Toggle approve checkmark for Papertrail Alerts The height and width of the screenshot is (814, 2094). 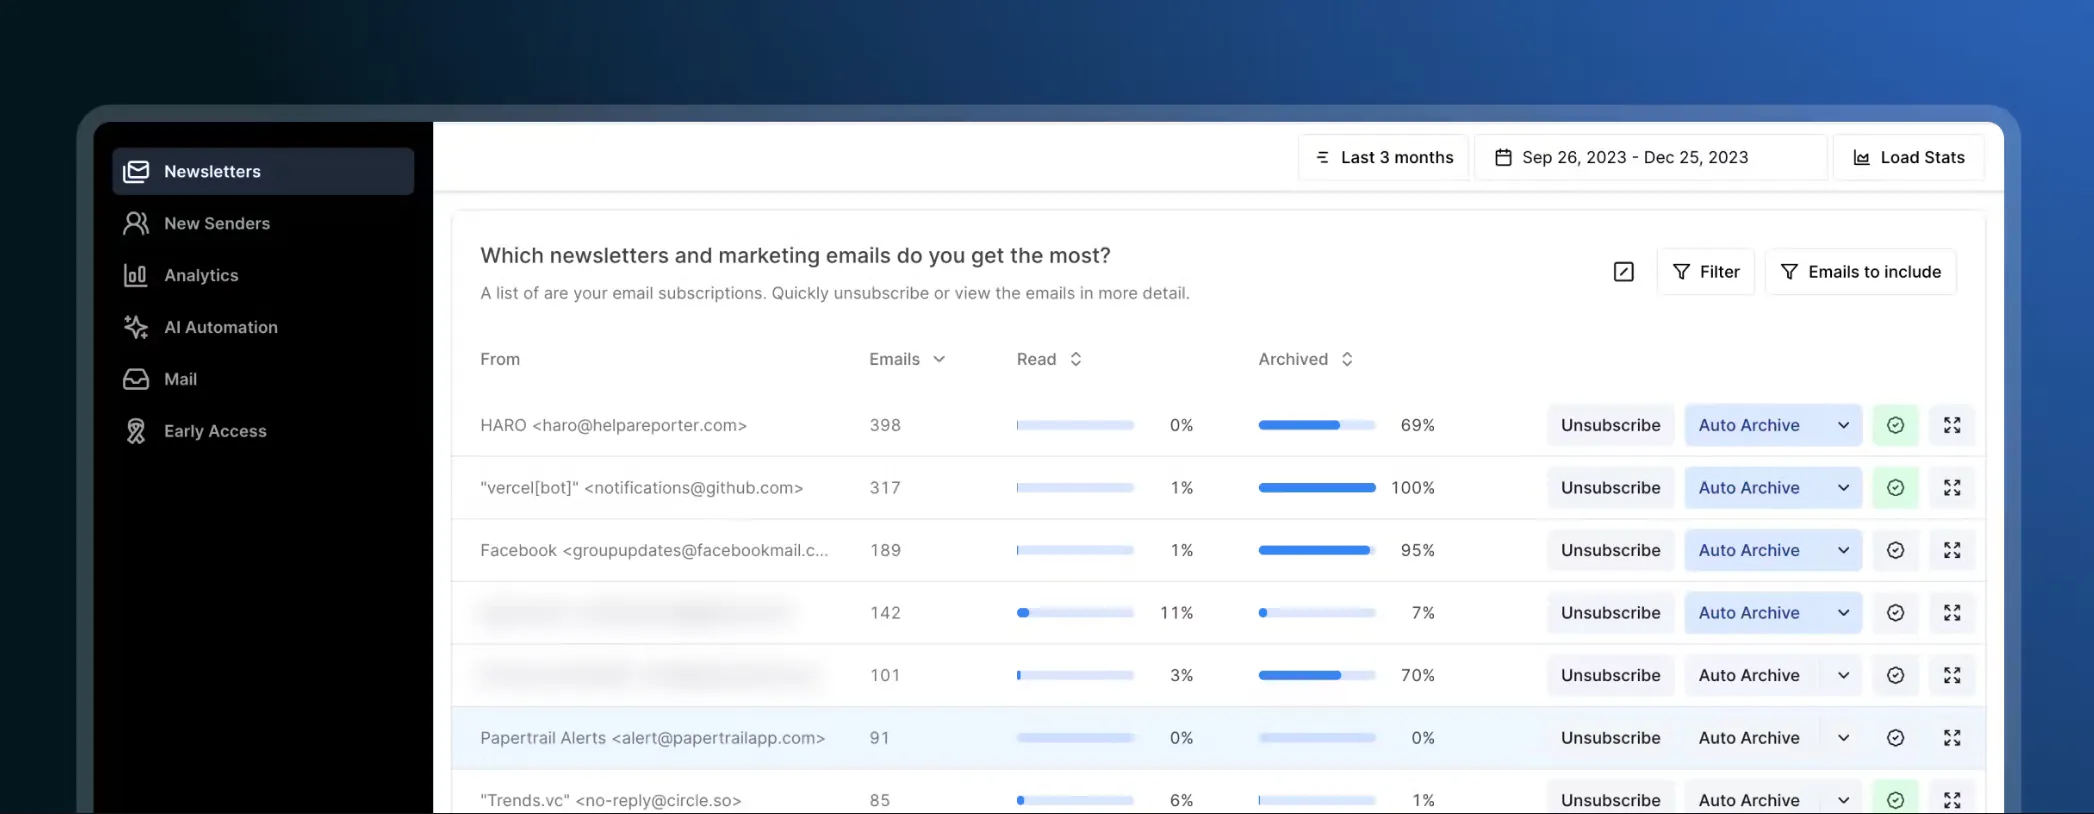tap(1895, 738)
